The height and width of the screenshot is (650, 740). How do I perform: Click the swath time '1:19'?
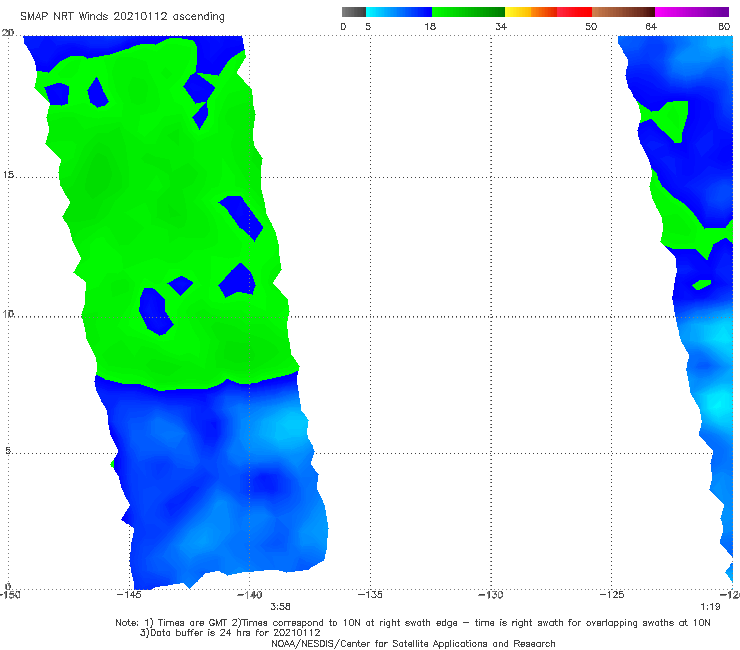pyautogui.click(x=710, y=607)
